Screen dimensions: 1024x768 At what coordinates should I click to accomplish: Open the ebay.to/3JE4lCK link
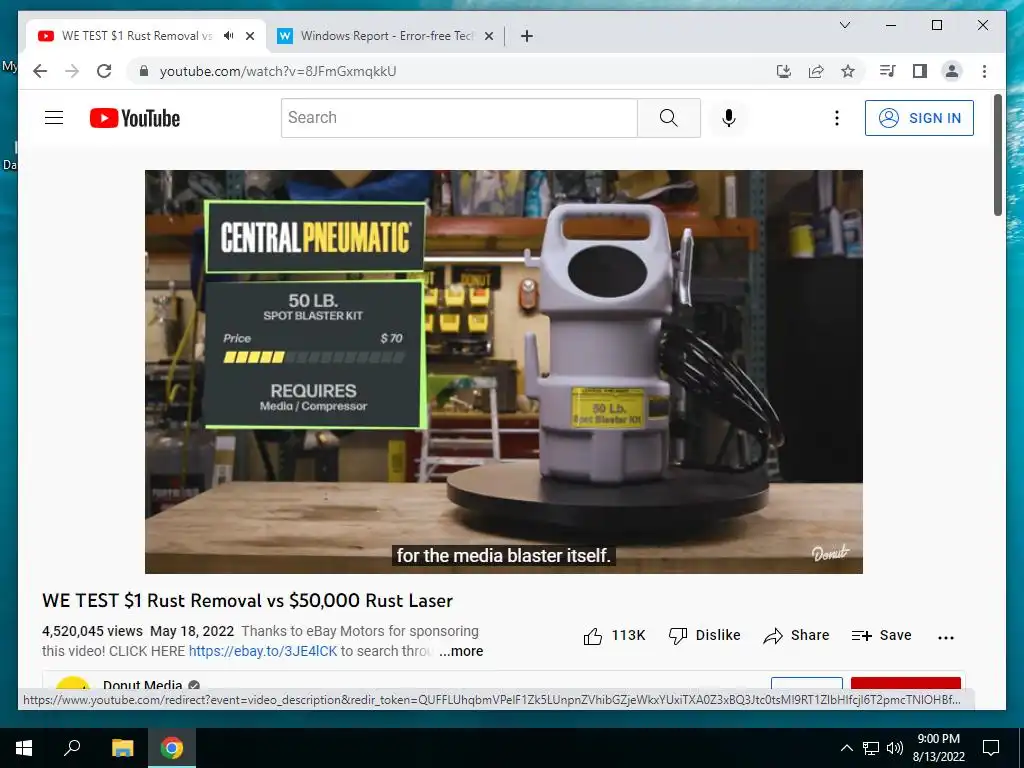[263, 651]
